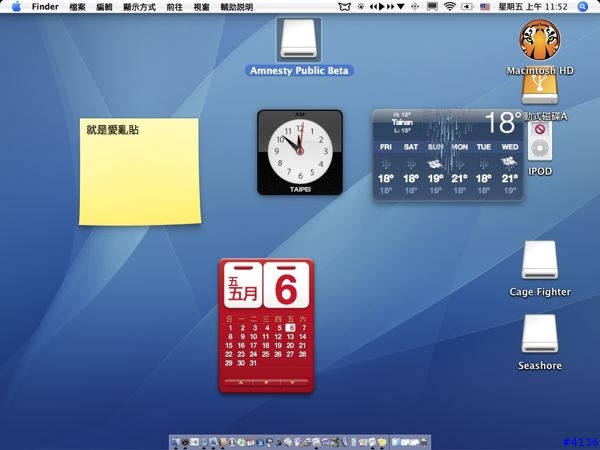Open Spotlight search in menu bar
This screenshot has width=600, height=450.
[582, 7]
